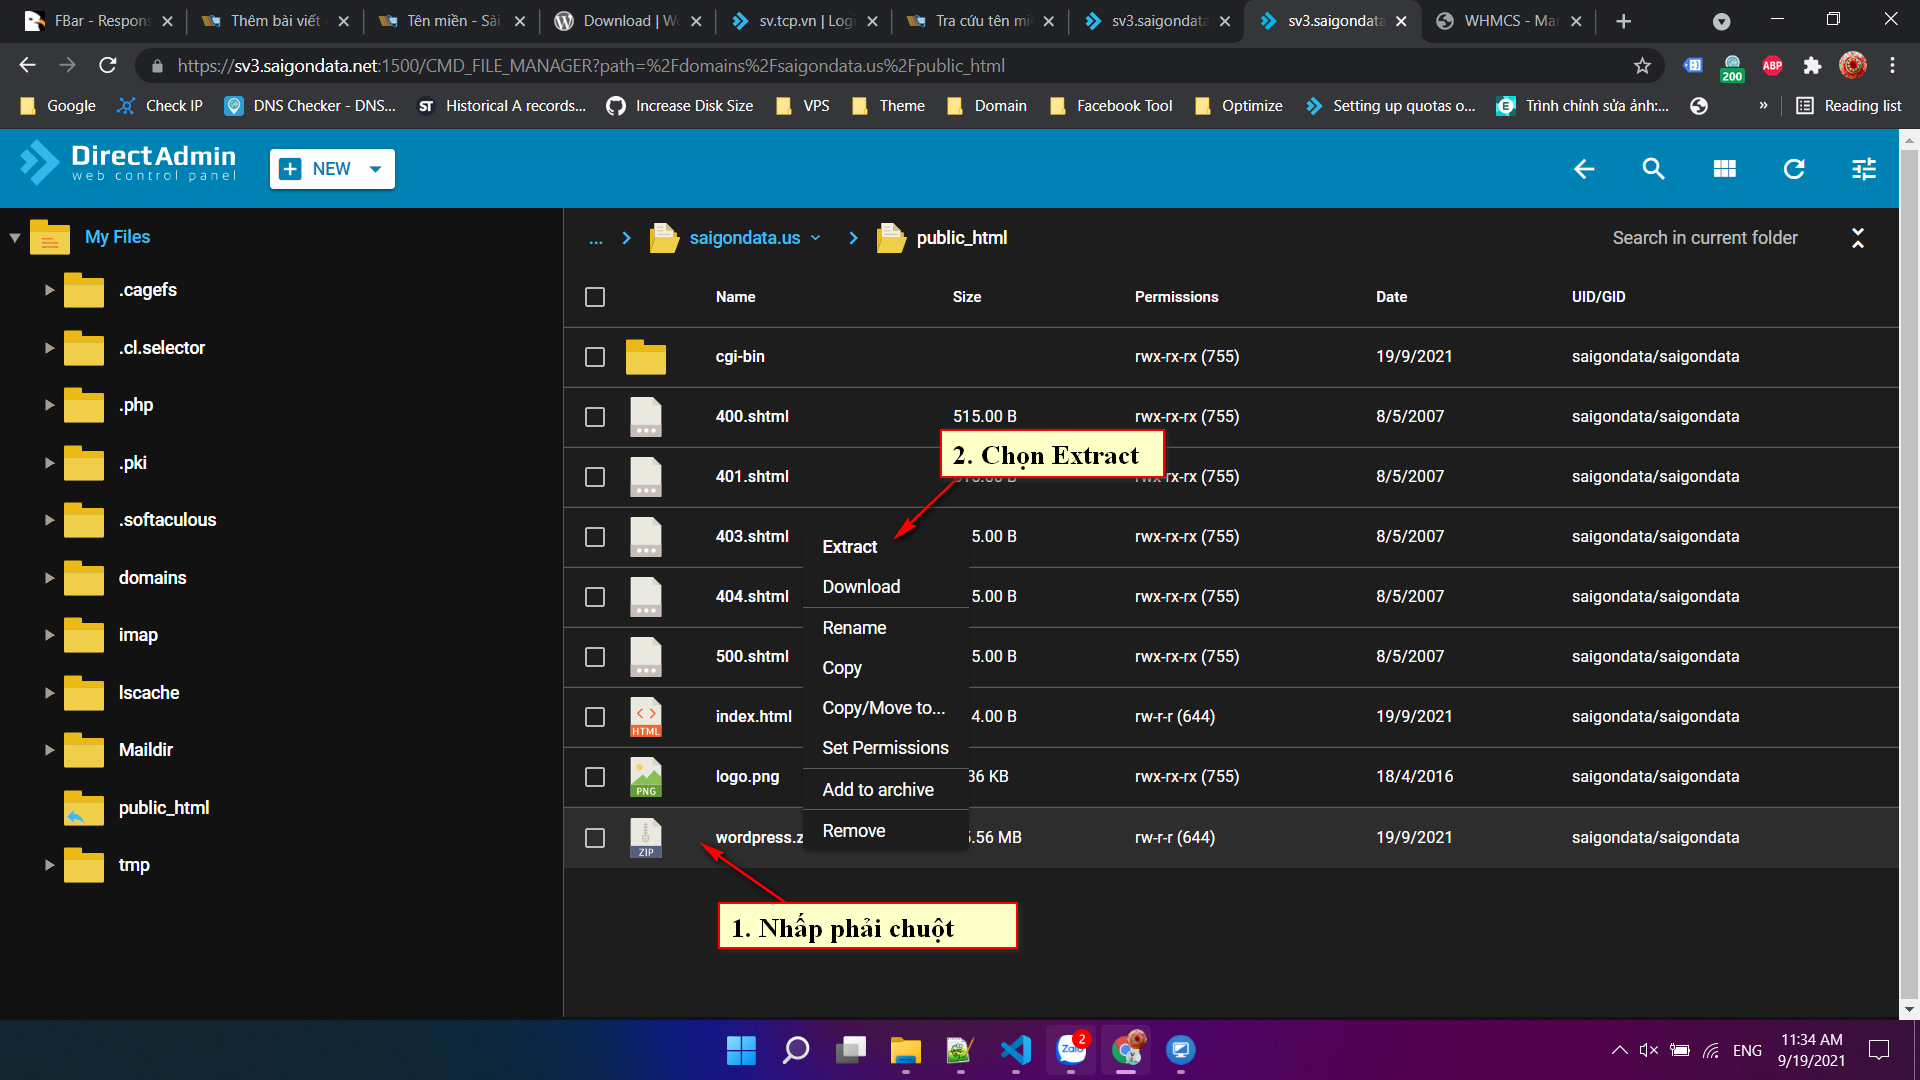Open Zalo from the taskbar
Screen dimensions: 1920x1080
click(x=1071, y=1050)
